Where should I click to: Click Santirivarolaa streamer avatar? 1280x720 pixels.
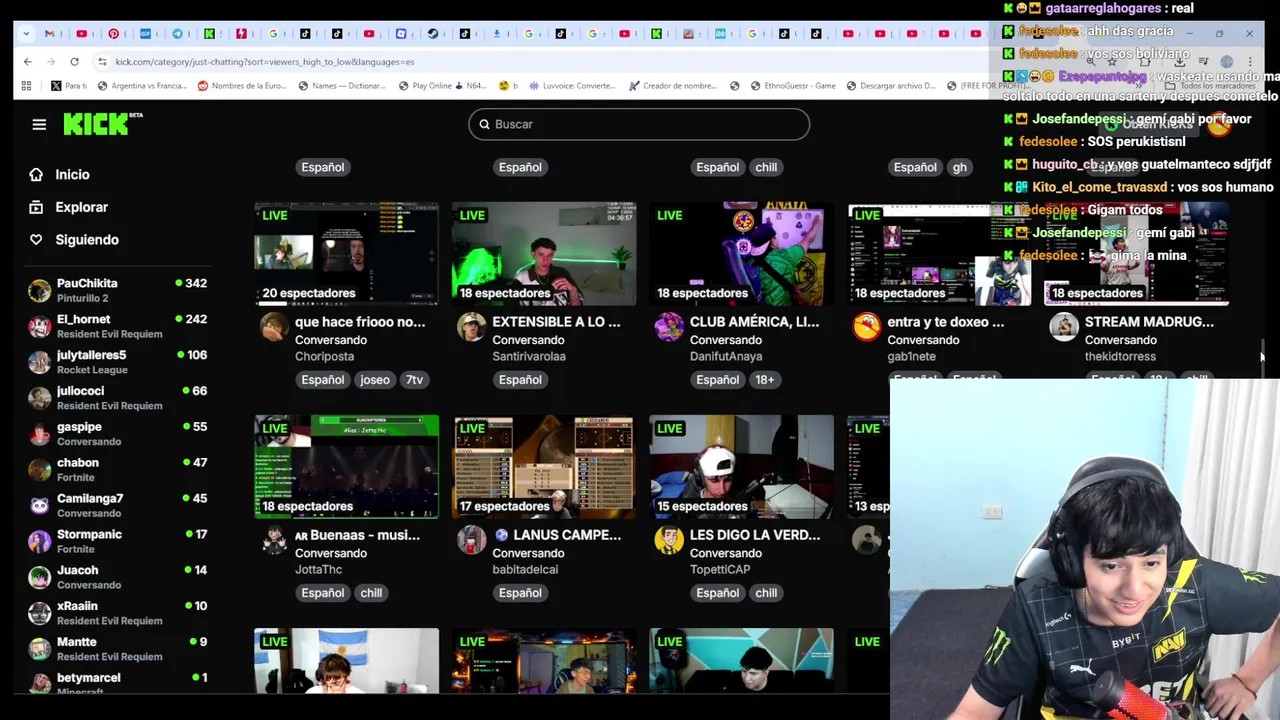471,327
